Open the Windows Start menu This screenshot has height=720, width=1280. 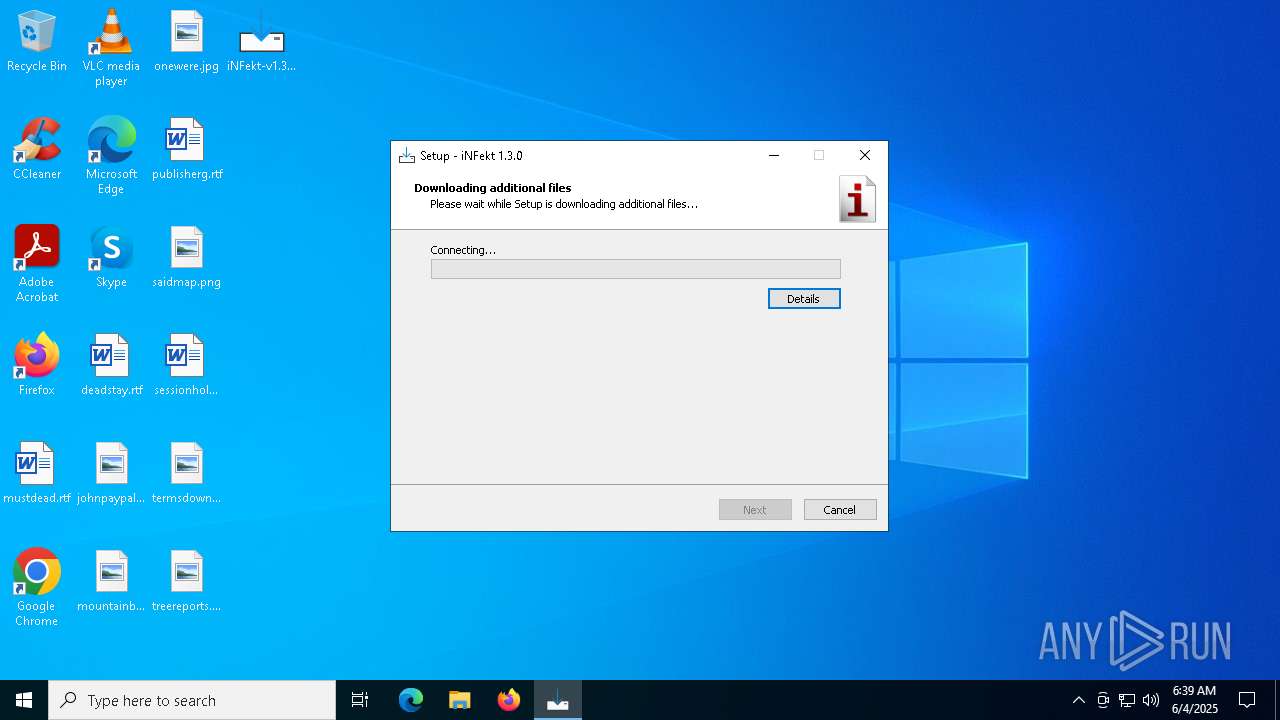click(24, 700)
